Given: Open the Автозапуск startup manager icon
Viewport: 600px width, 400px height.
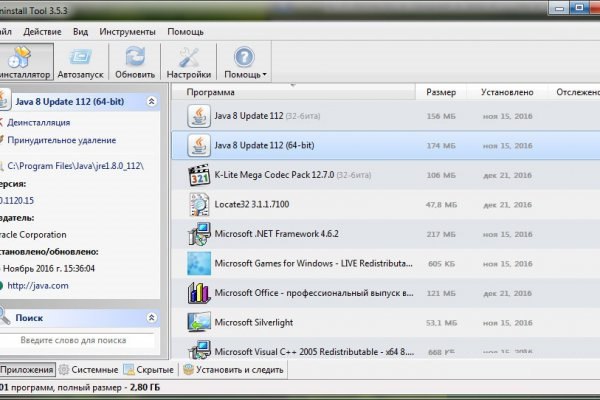Looking at the screenshot, I should pyautogui.click(x=80, y=57).
